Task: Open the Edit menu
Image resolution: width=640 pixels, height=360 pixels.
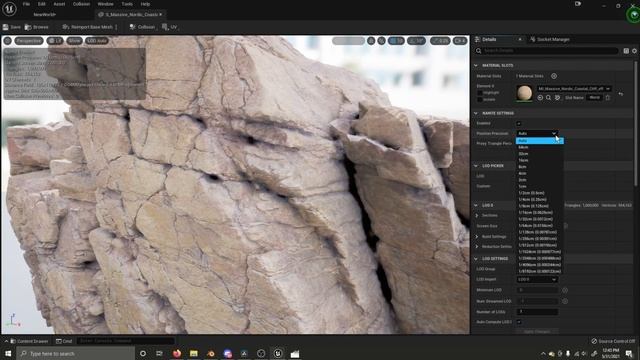Action: 42,4
